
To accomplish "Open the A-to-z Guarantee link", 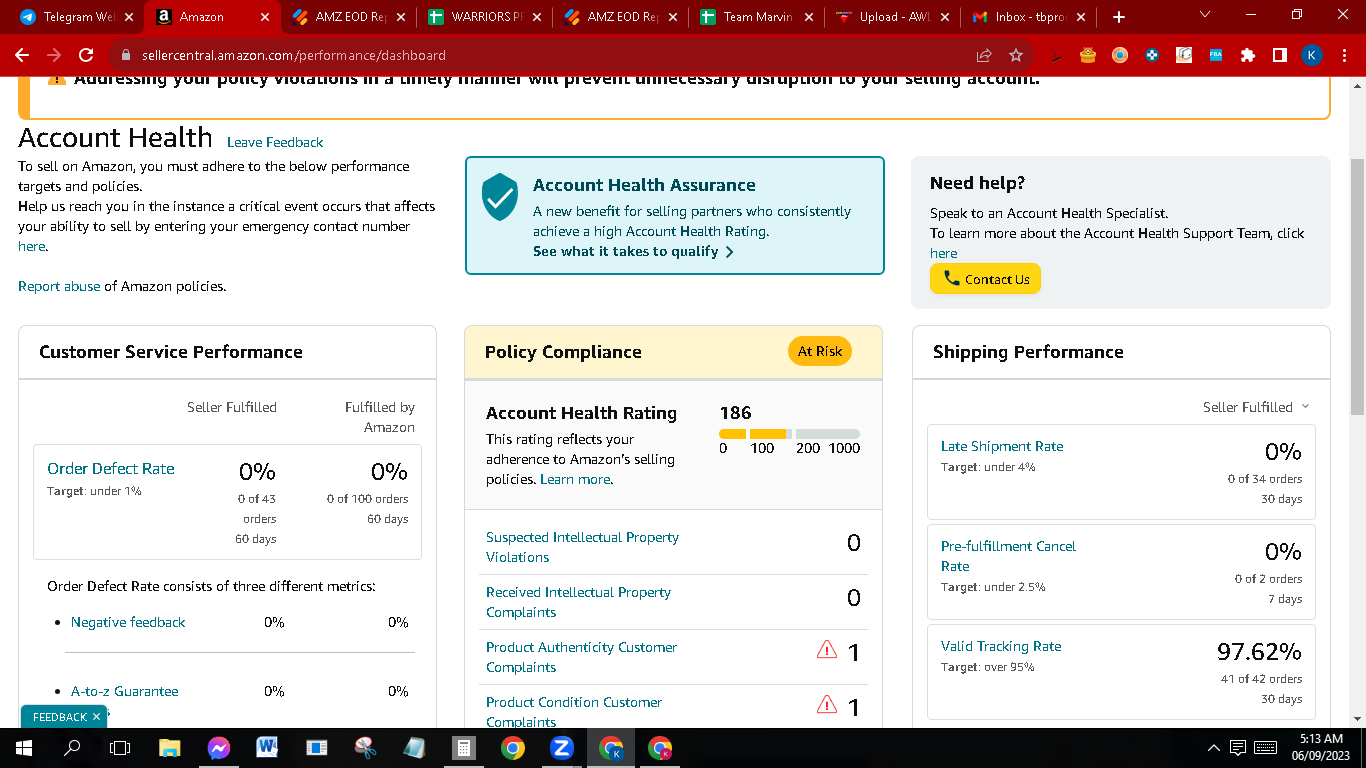I will (x=125, y=691).
